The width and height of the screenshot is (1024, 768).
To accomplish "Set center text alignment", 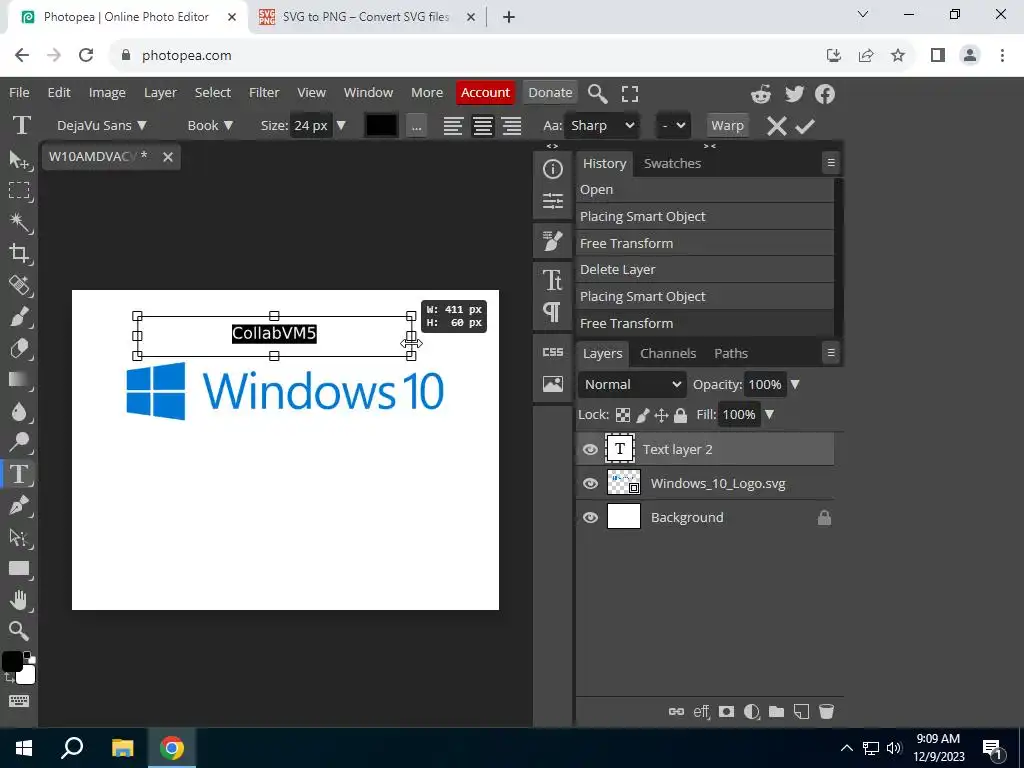I will point(483,125).
